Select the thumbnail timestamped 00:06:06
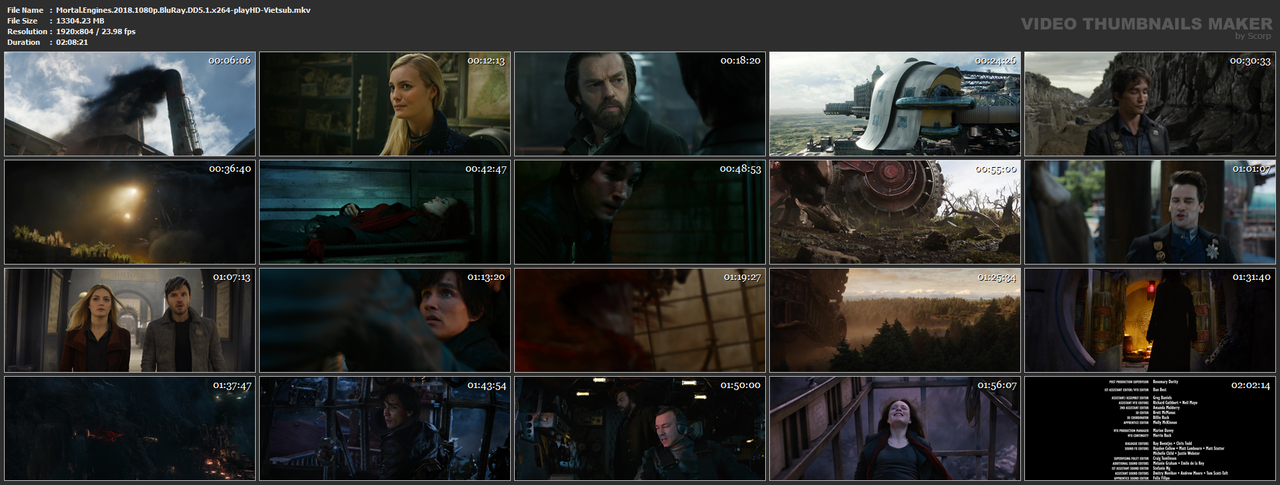The height and width of the screenshot is (485, 1280). tap(130, 103)
